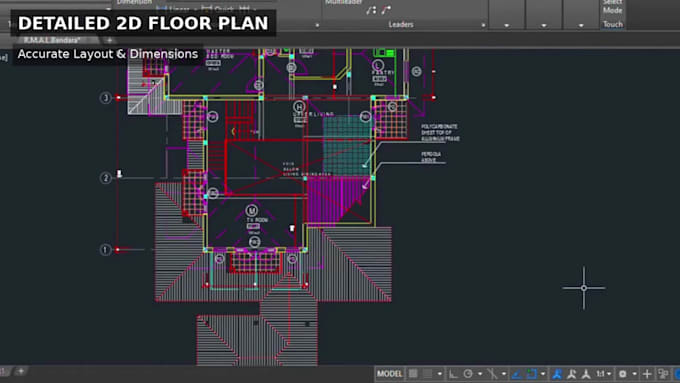The image size is (680, 383).
Task: Click the isolate objects status icon
Action: pos(663,373)
